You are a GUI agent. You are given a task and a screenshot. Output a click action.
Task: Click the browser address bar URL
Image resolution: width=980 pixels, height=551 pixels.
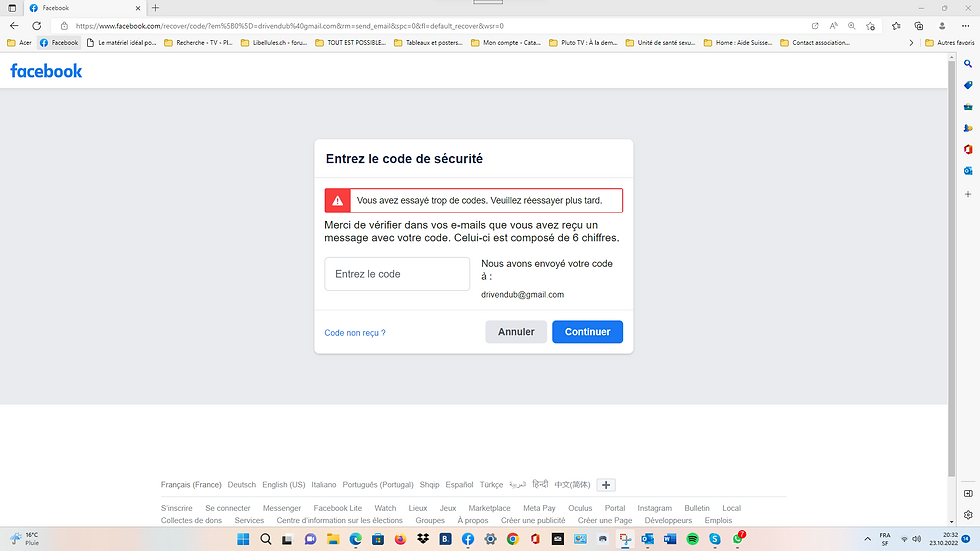click(x=289, y=26)
